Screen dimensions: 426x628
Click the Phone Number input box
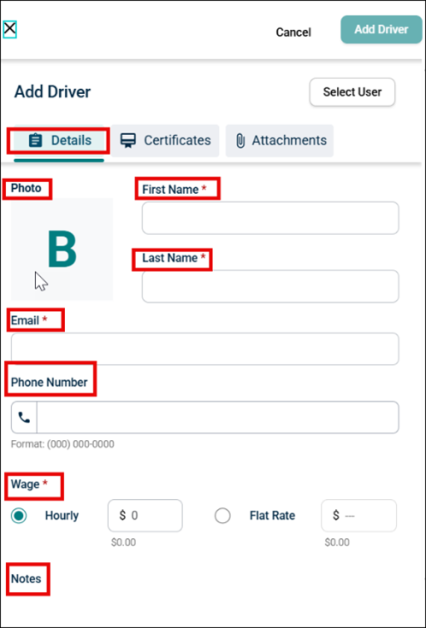click(218, 417)
